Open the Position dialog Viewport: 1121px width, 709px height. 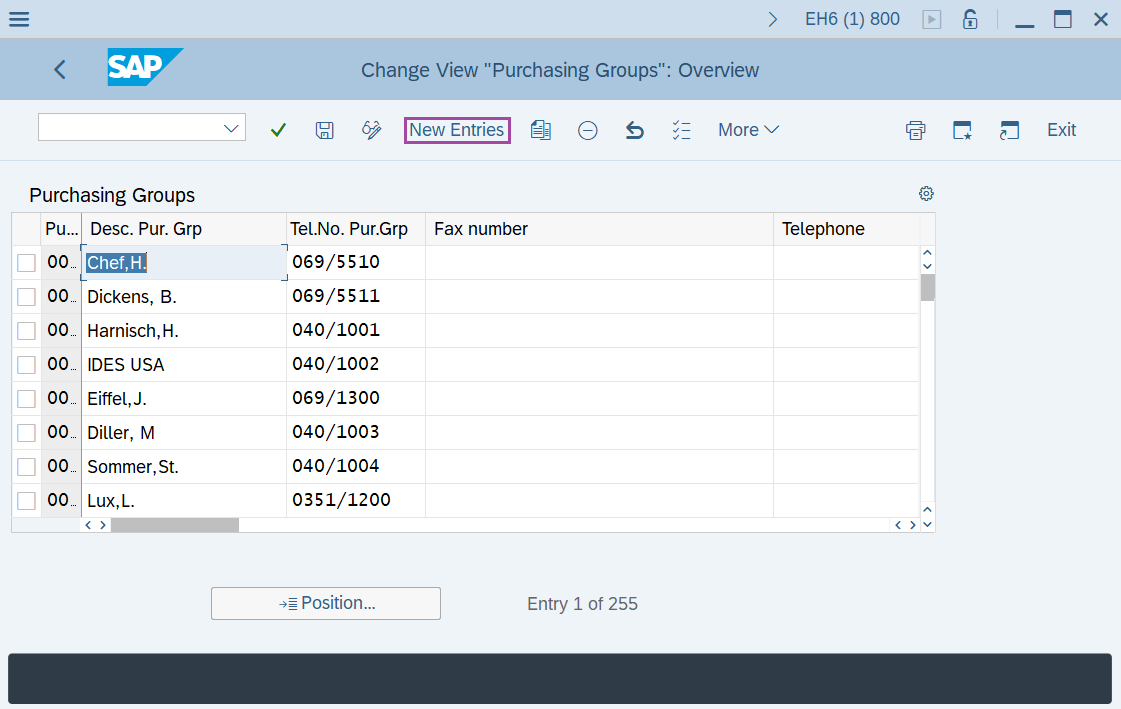pos(326,603)
